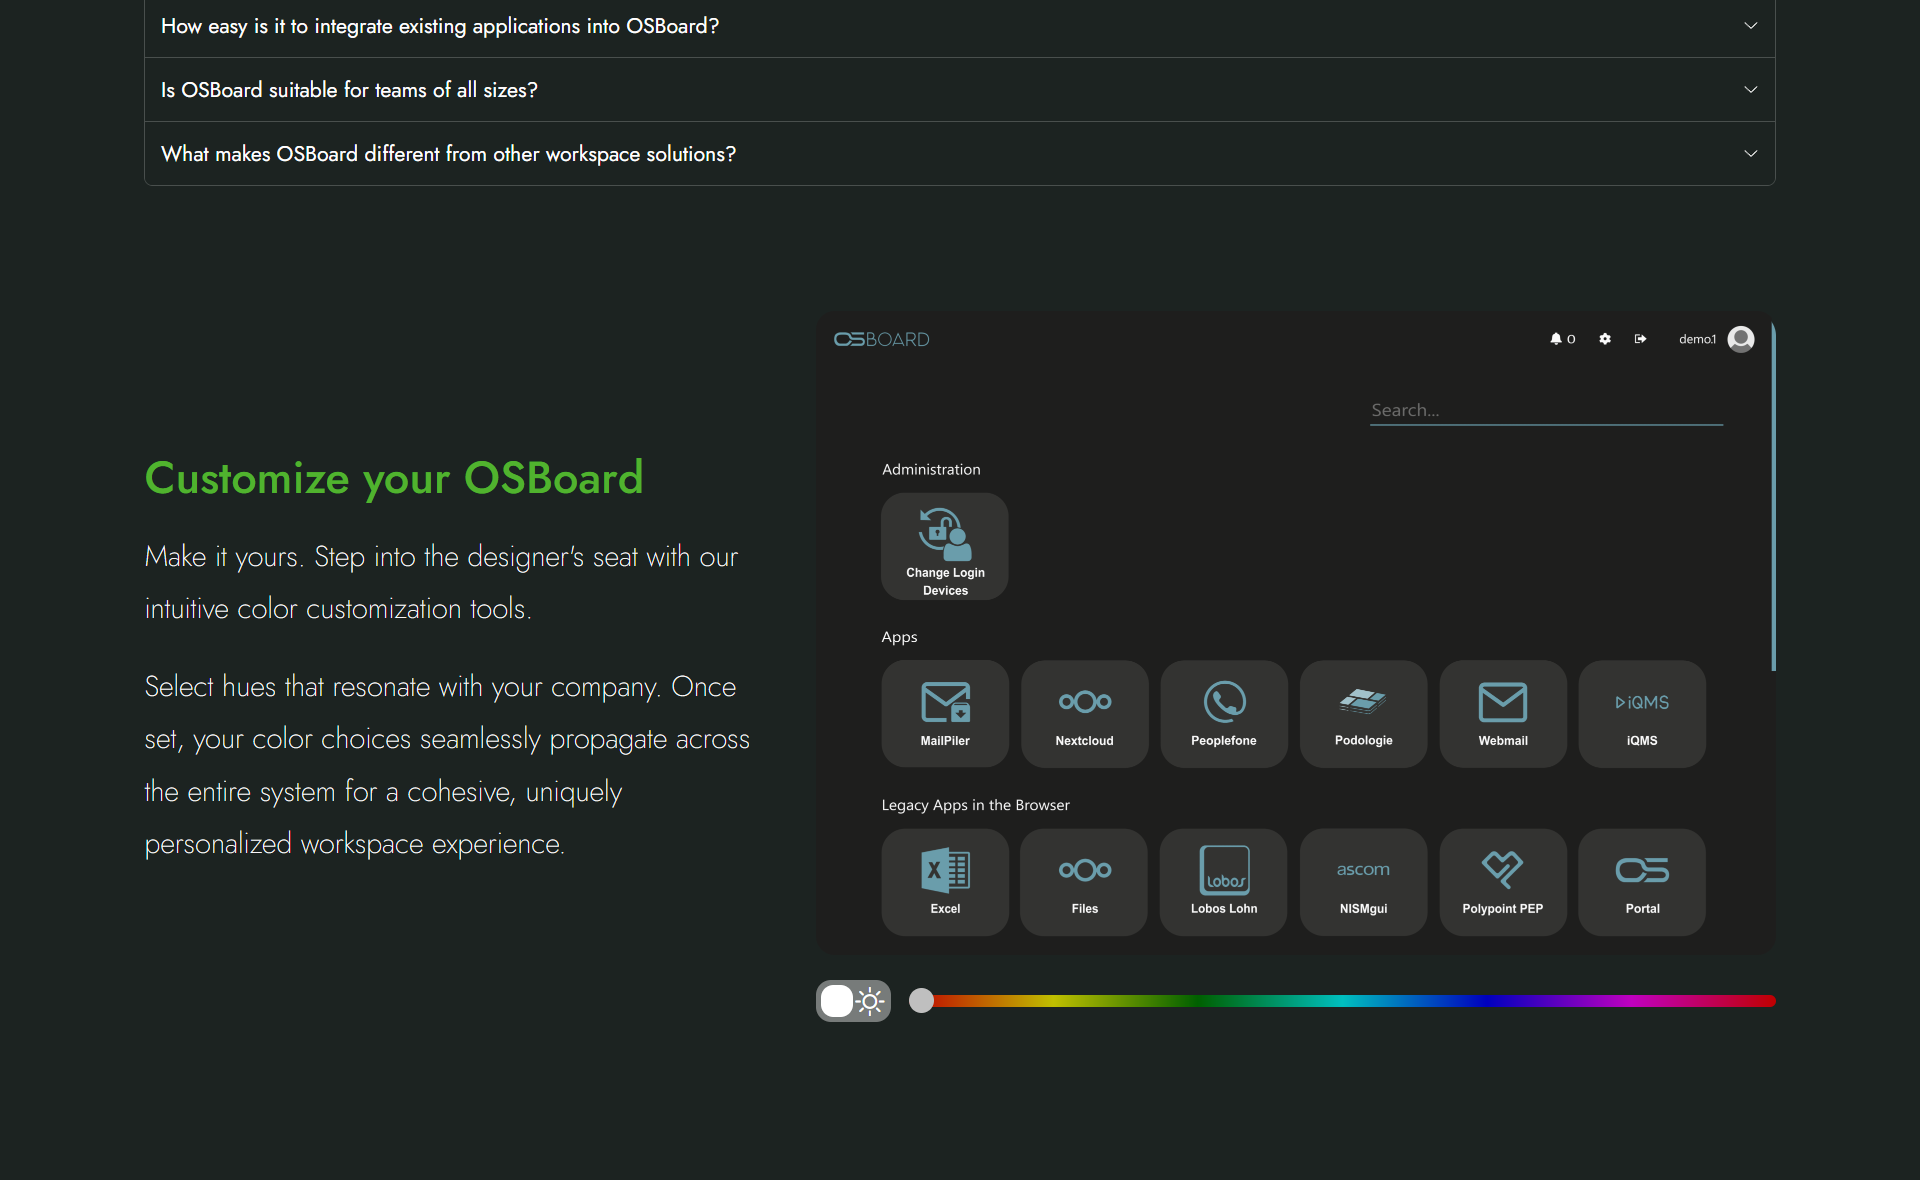Open Webmail
Image resolution: width=1920 pixels, height=1180 pixels.
click(1502, 712)
